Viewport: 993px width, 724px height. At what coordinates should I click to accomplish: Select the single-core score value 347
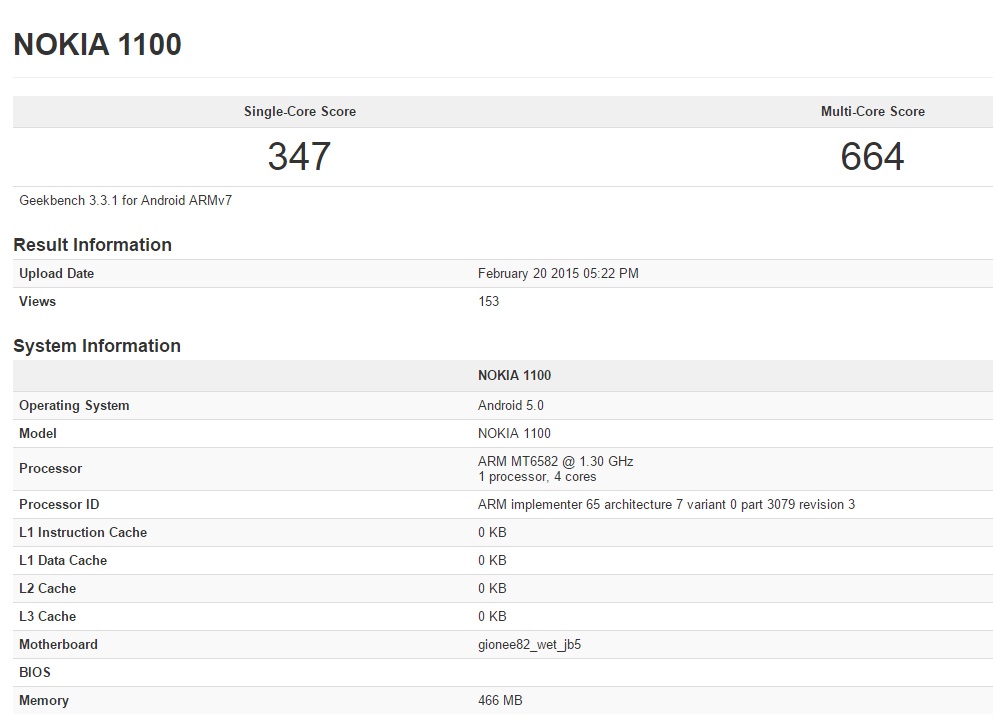pos(299,157)
